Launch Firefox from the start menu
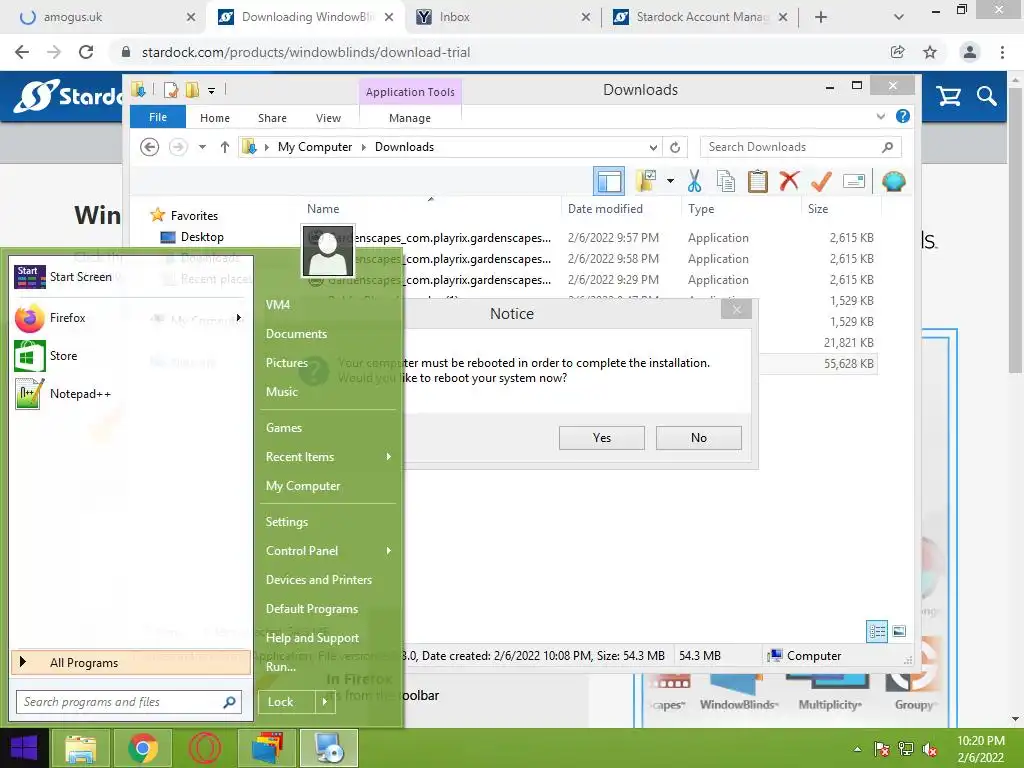The width and height of the screenshot is (1024, 768). [129, 318]
